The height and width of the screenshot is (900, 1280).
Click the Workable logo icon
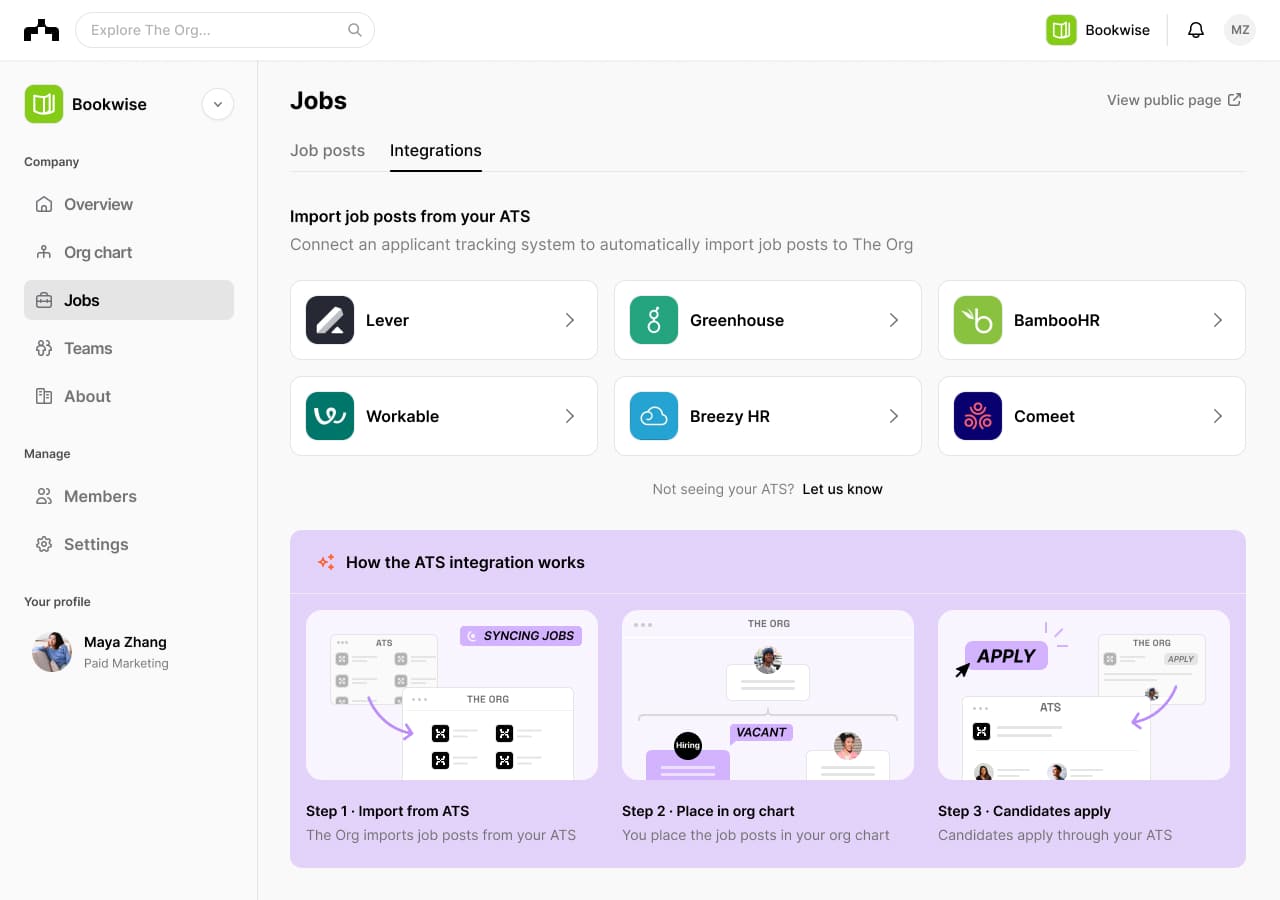330,416
